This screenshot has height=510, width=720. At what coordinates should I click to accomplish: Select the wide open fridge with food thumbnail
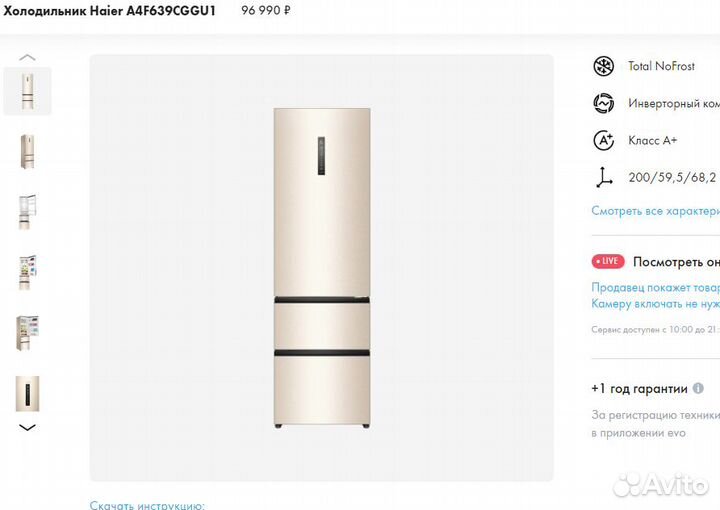(x=28, y=333)
